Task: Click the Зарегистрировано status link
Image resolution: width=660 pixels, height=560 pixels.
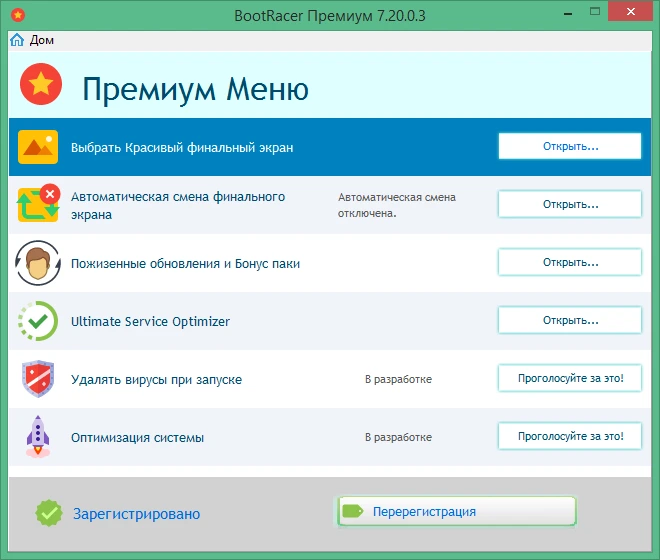Action: pyautogui.click(x=136, y=514)
